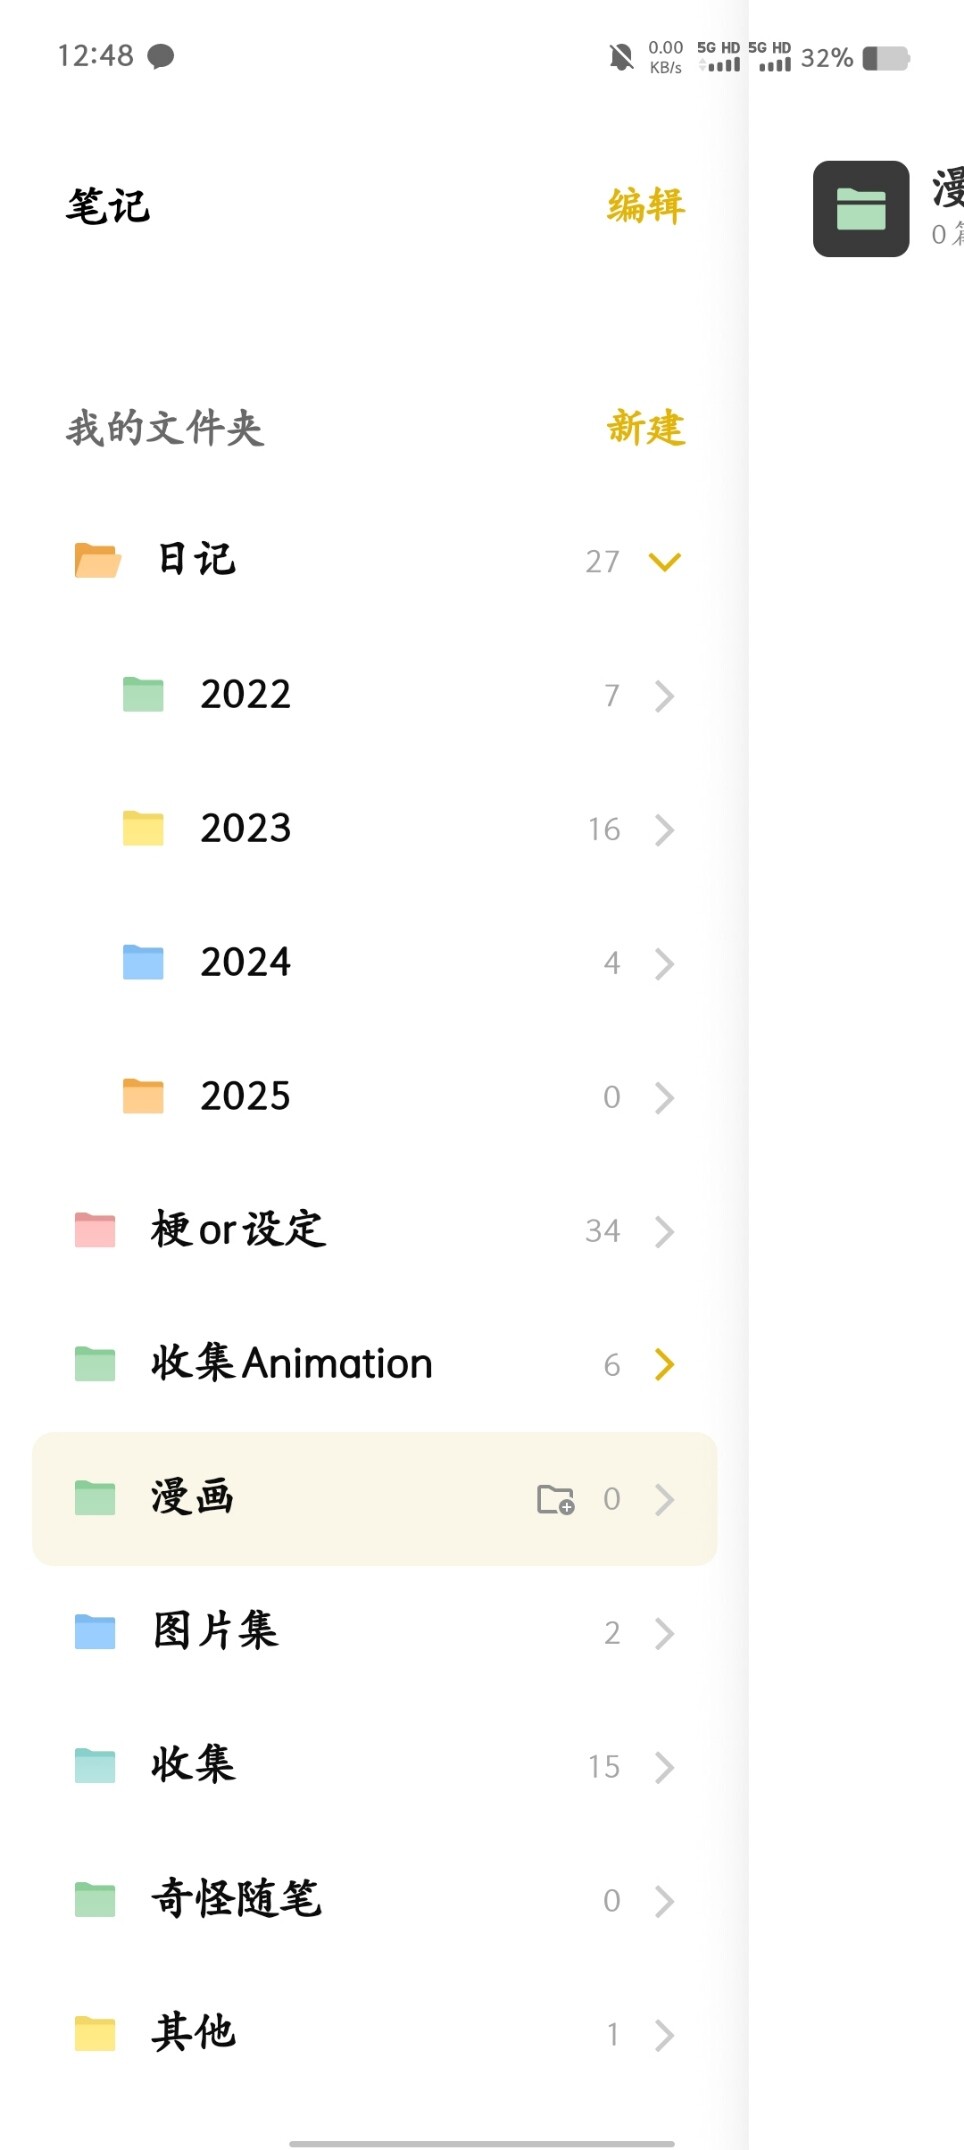Tap 新建 to create a folder
Viewport: 964px width, 2150px height.
point(645,428)
